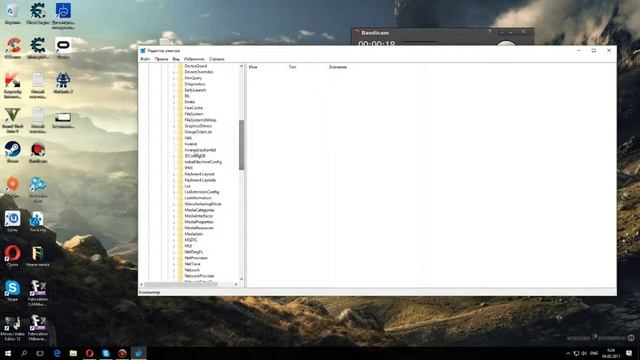Open the Избранное menu

(194, 59)
